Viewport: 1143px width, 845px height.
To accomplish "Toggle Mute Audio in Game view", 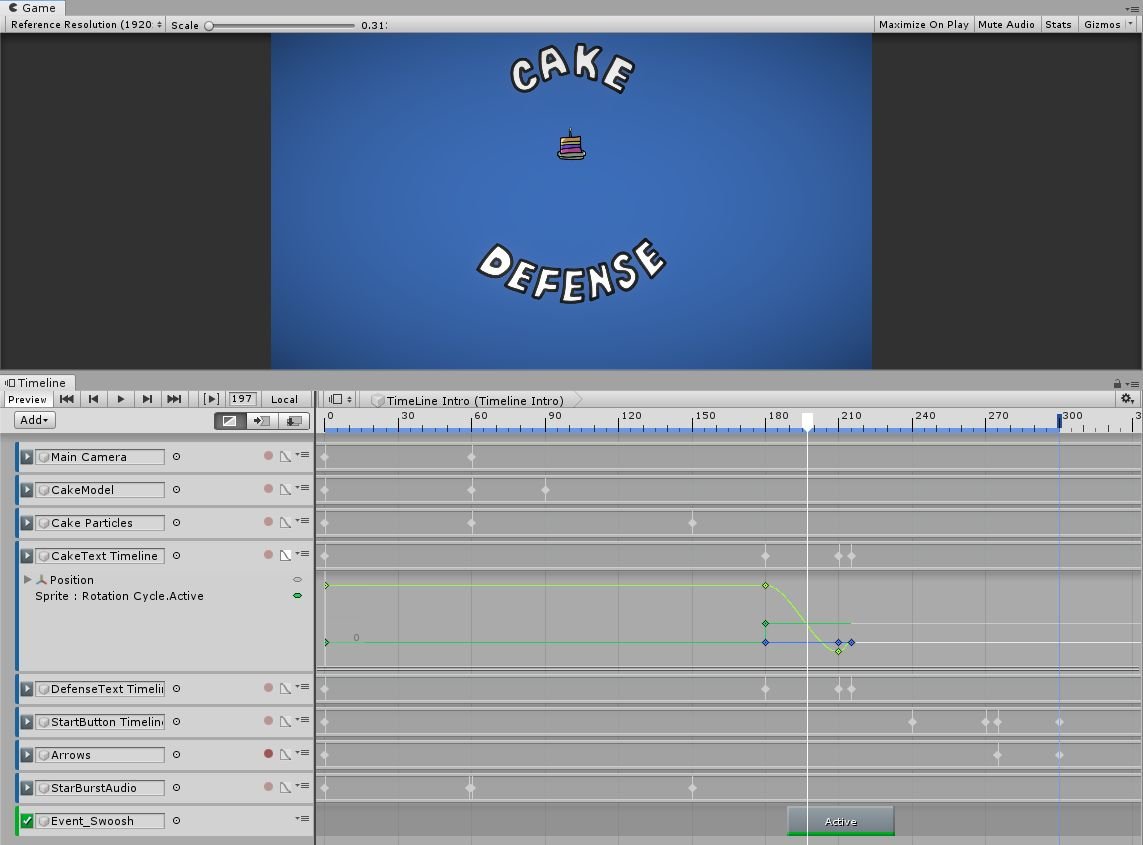I will 1006,24.
